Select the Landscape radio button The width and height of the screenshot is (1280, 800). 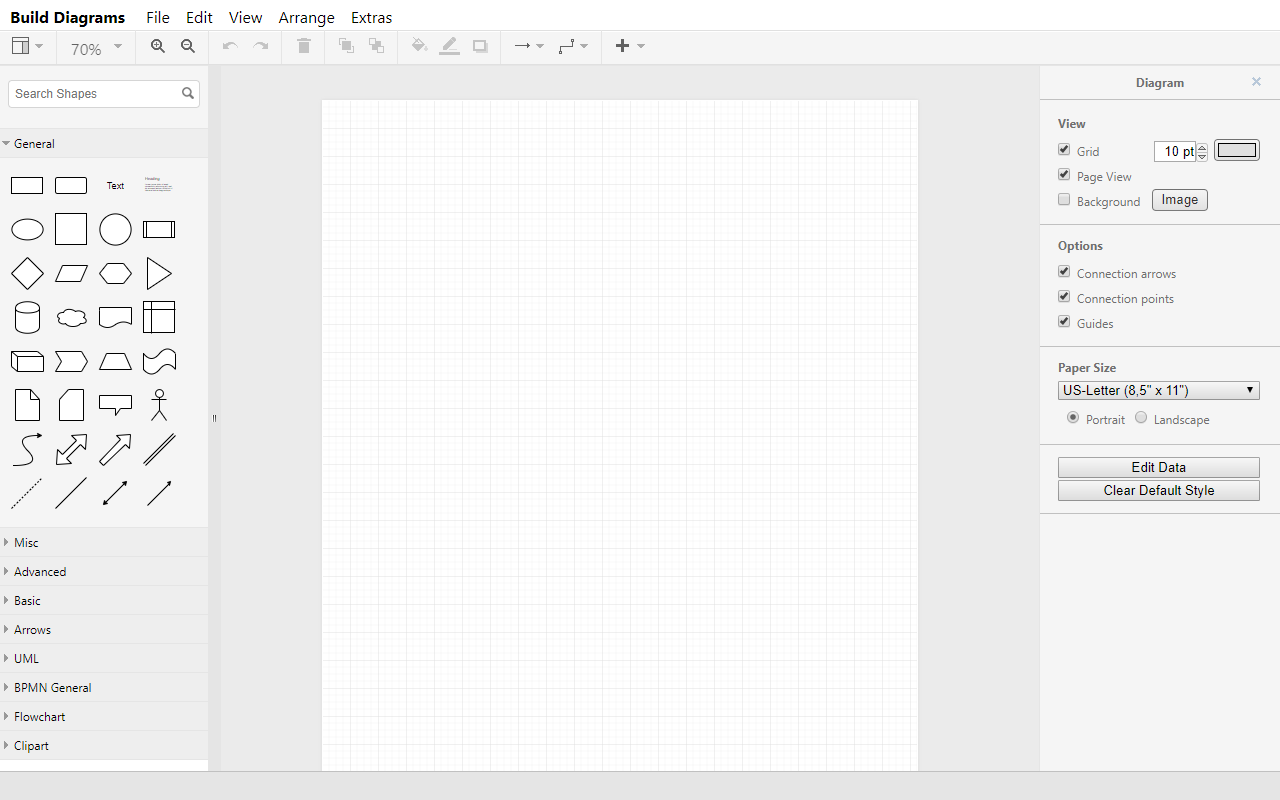(x=1141, y=418)
